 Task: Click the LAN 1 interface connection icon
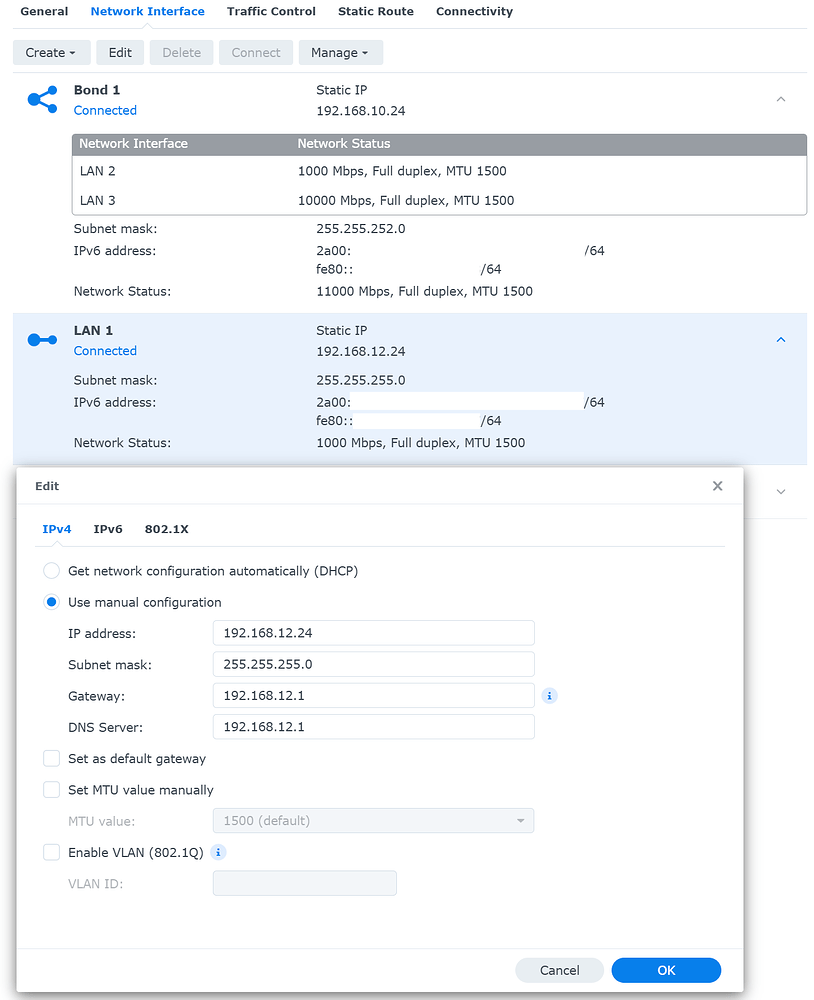(42, 340)
